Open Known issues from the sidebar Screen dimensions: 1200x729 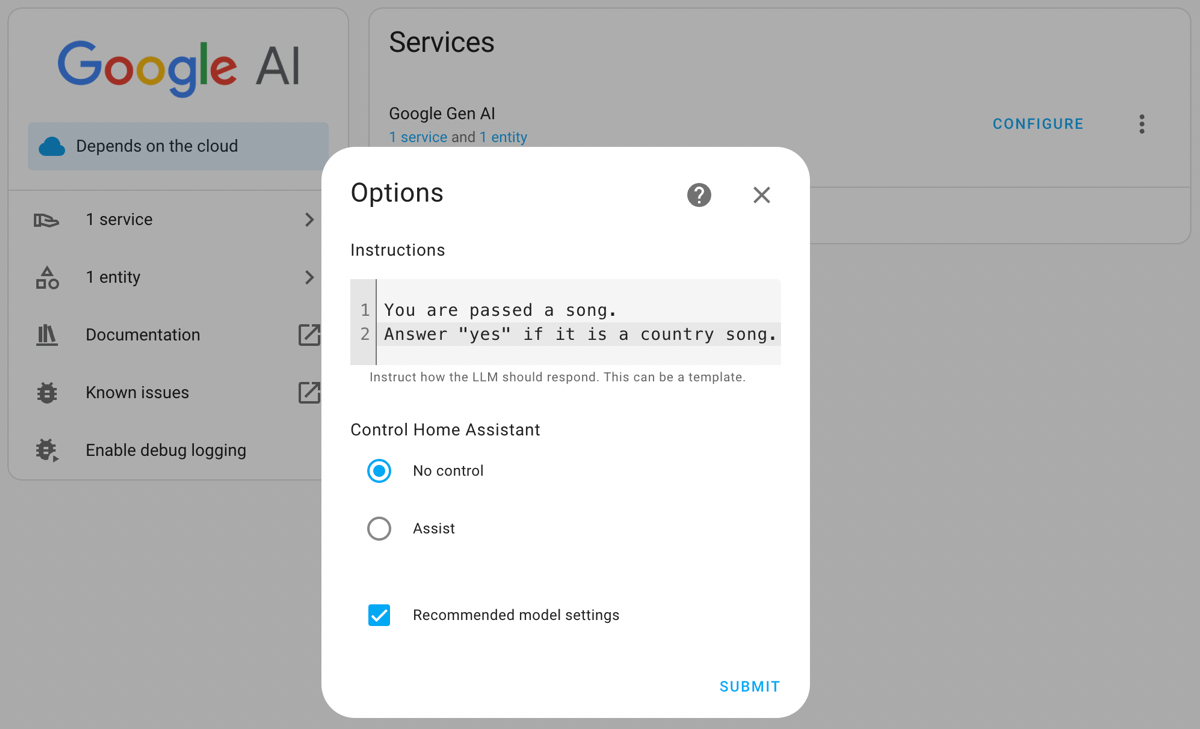click(136, 392)
